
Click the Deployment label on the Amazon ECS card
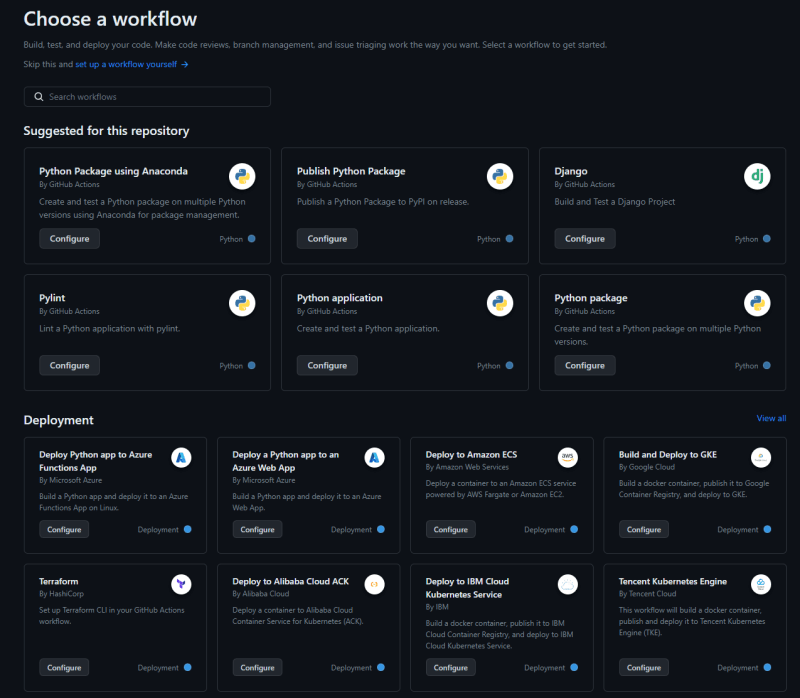pos(544,530)
